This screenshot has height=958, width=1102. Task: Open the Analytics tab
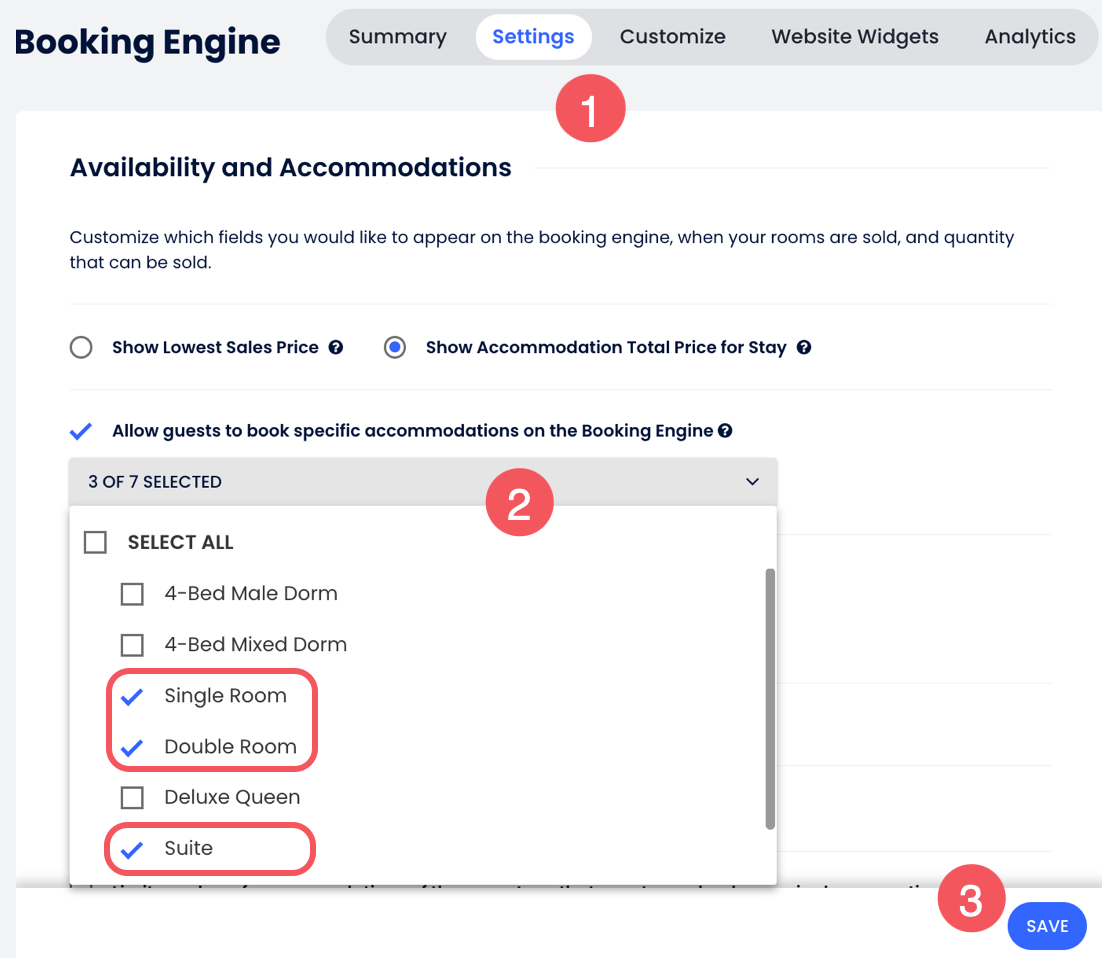[1030, 37]
